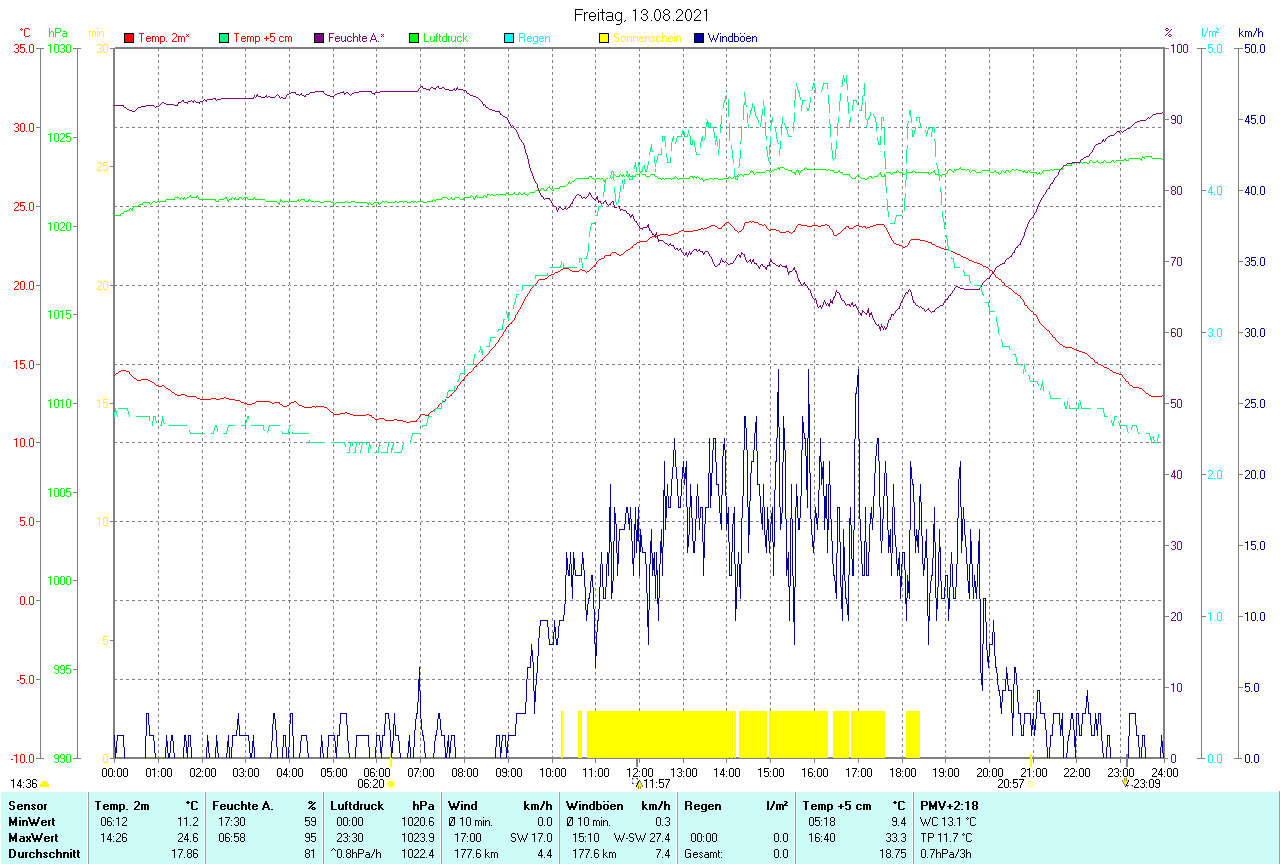Click the 'W-SW 27.4' gust max value
This screenshot has height=864, width=1280.
tap(642, 837)
